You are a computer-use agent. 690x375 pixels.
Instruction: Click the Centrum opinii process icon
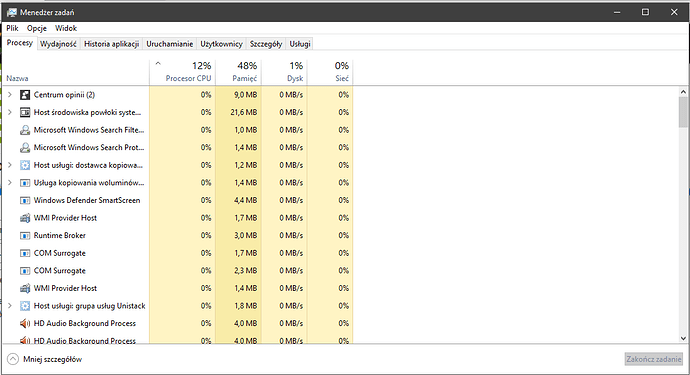25,95
